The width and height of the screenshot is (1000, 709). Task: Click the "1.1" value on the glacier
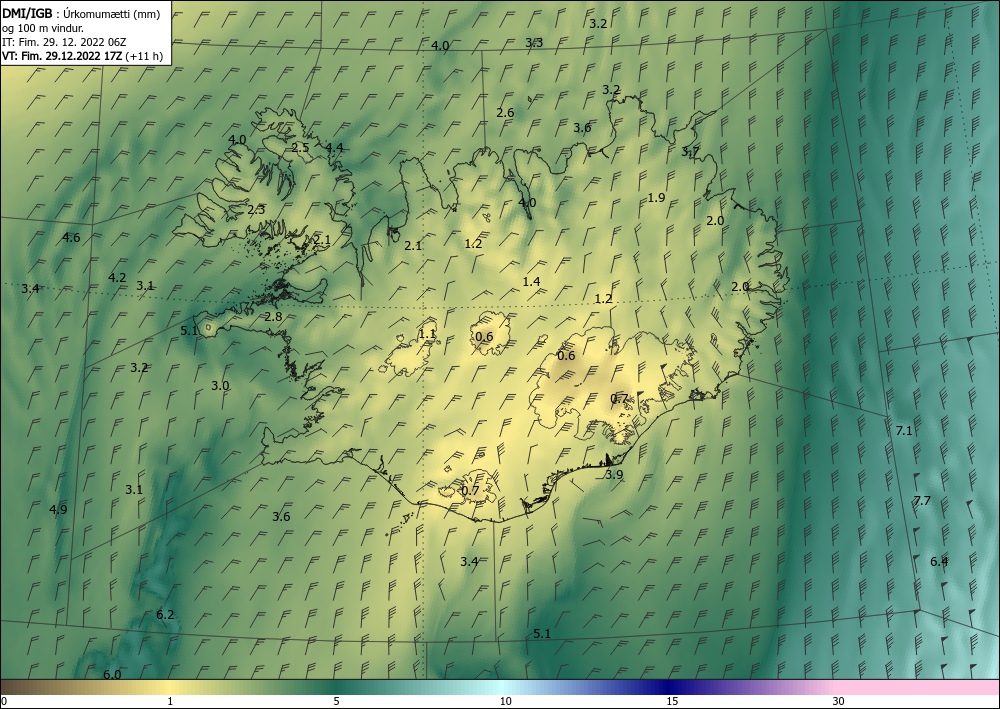point(427,334)
